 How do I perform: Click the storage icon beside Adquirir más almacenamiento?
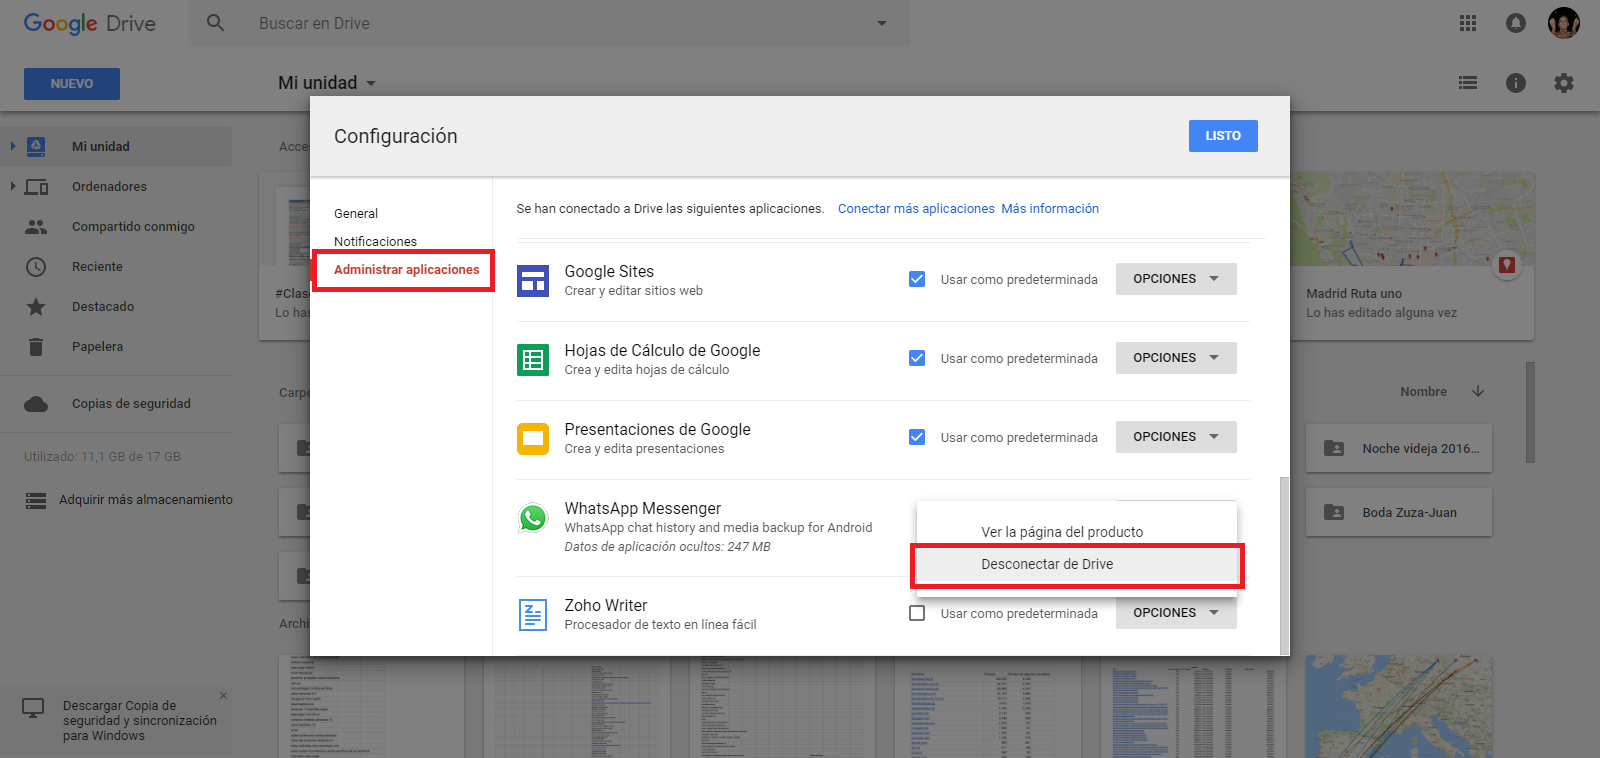click(36, 500)
